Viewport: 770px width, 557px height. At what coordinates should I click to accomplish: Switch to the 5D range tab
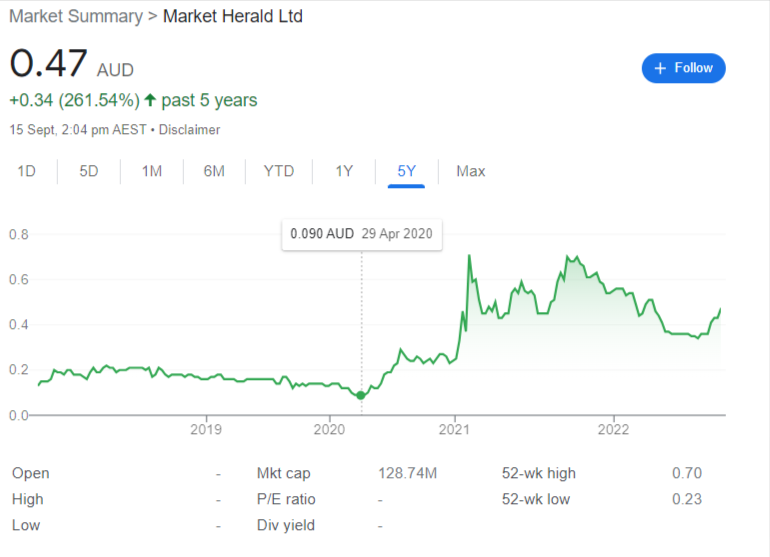[89, 171]
